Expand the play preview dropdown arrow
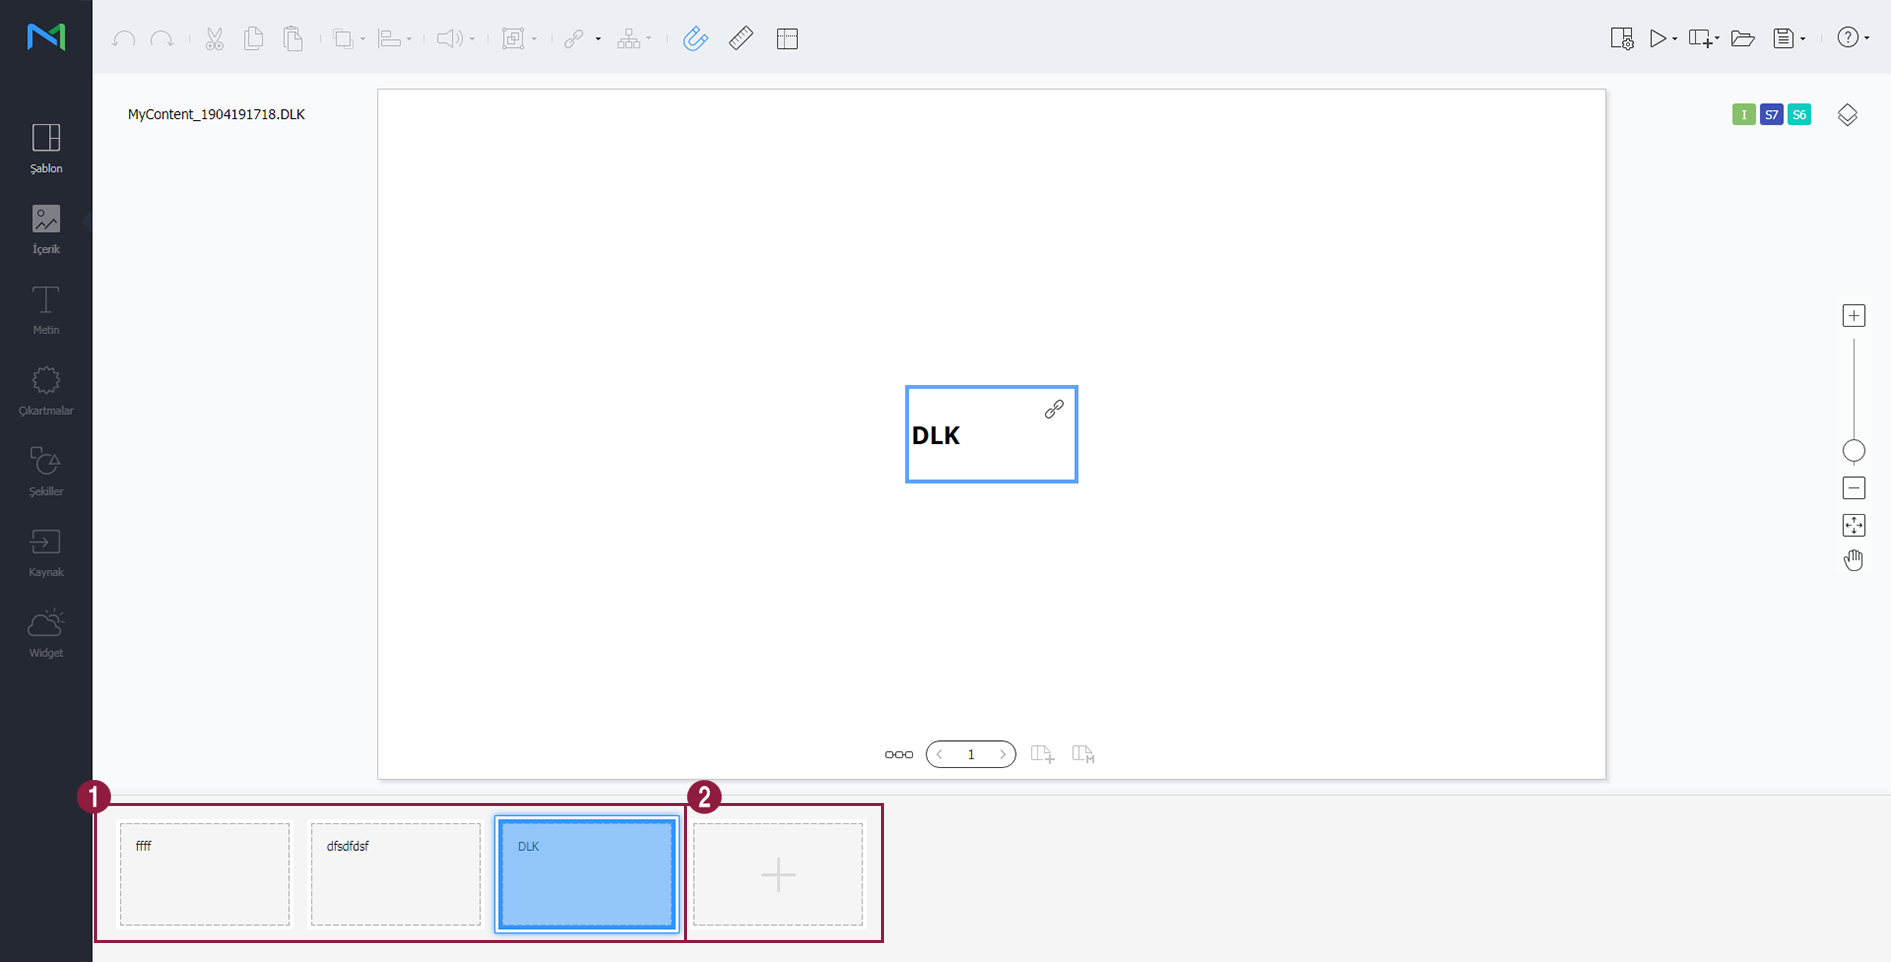1891x962 pixels. pyautogui.click(x=1674, y=39)
